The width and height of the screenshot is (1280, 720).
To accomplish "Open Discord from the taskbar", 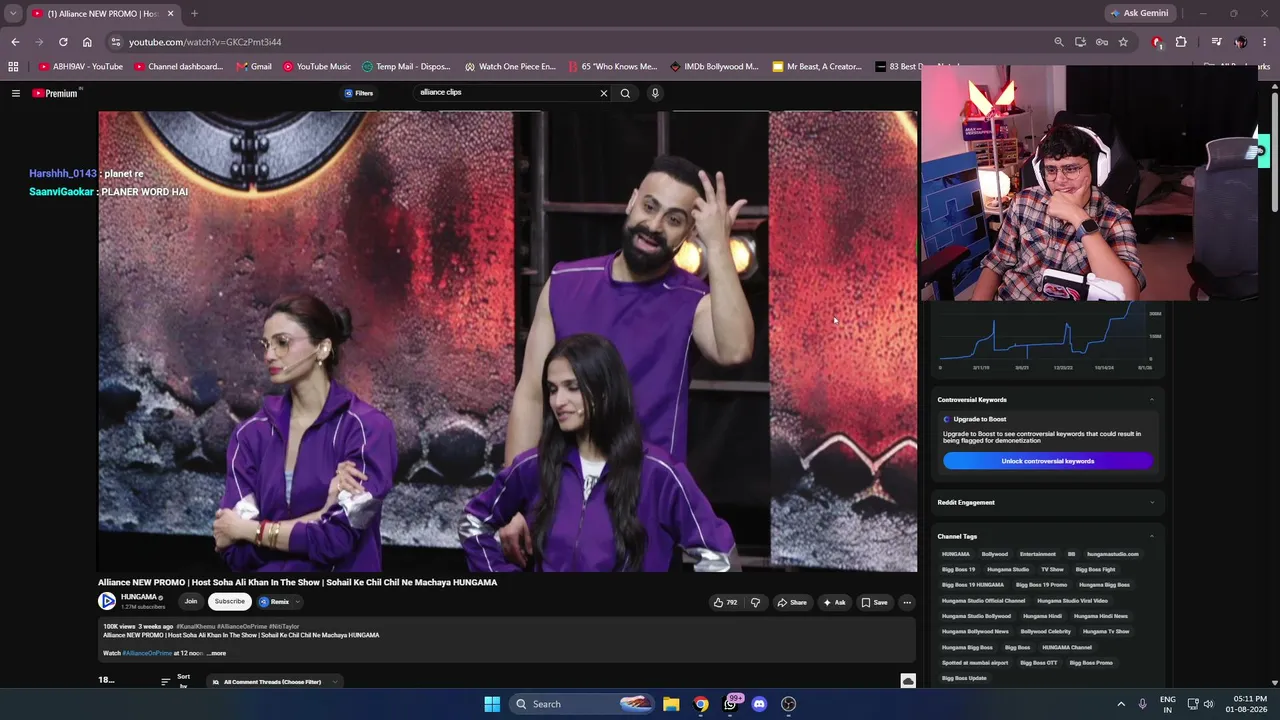I will [x=759, y=704].
